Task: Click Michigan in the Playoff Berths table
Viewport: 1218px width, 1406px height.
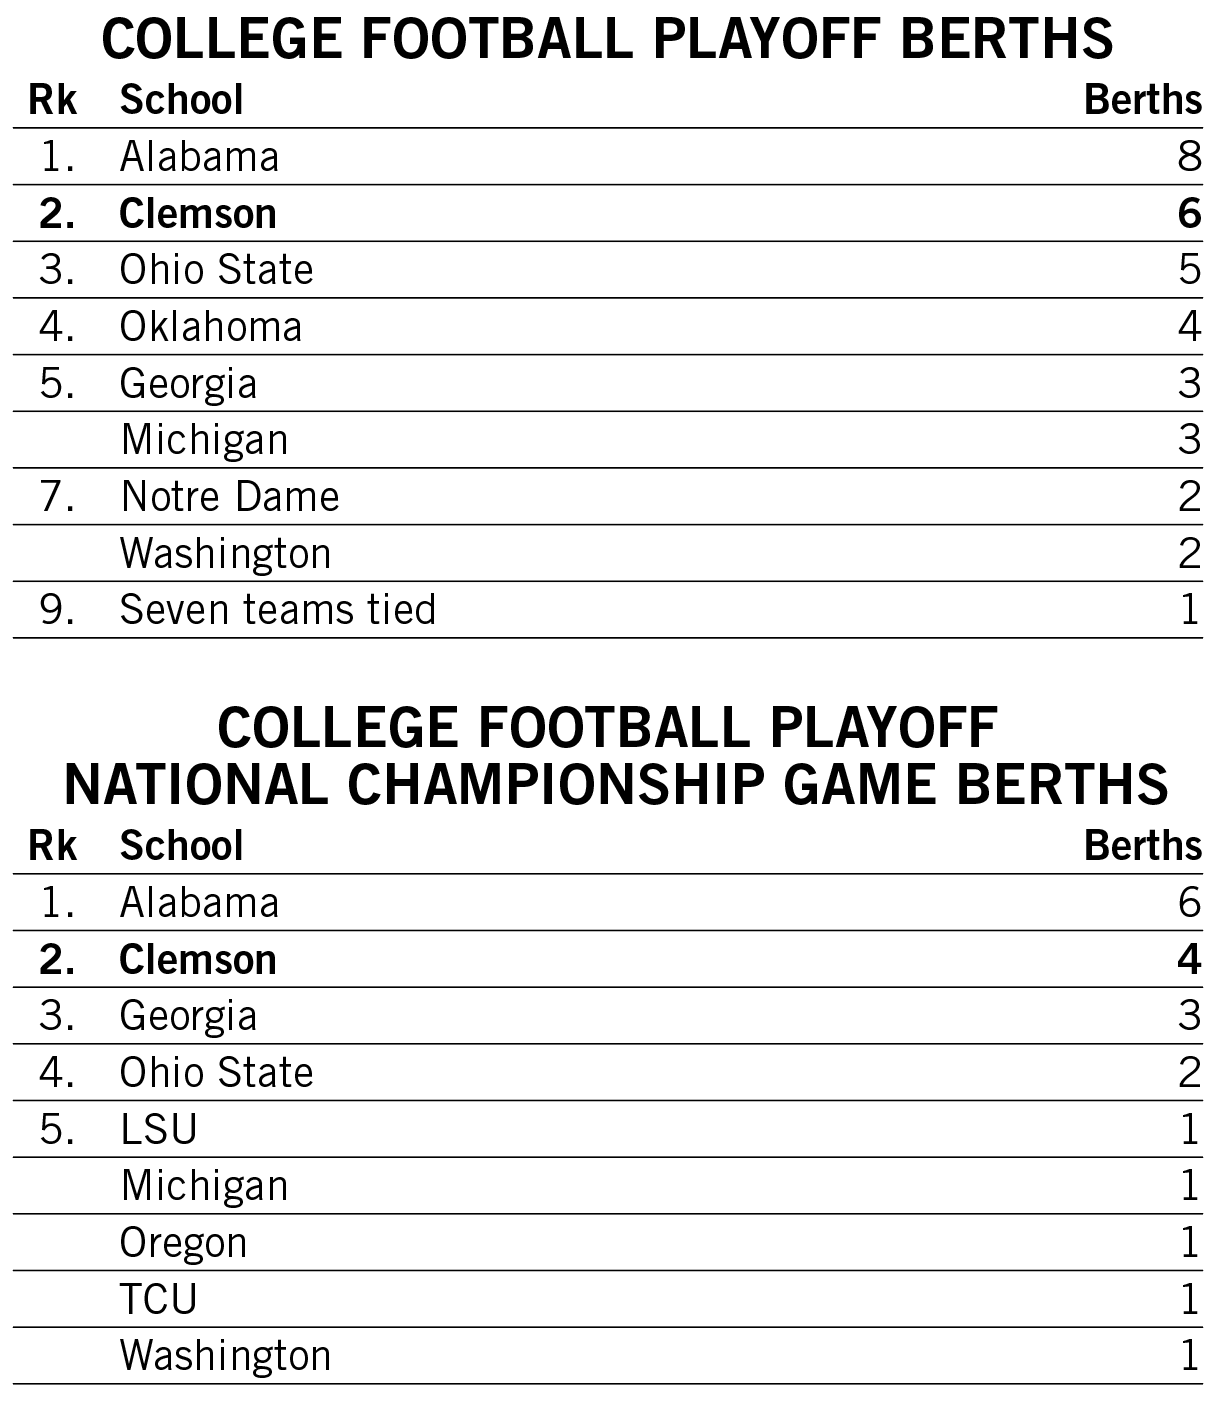Action: coord(204,440)
